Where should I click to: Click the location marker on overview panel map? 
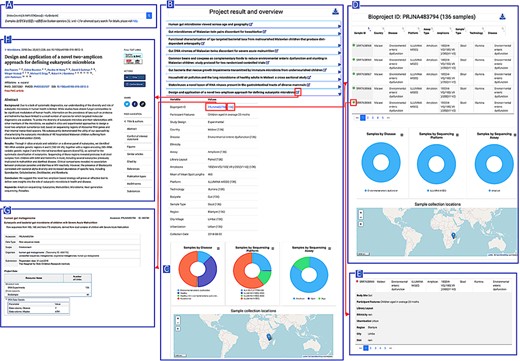coord(269,337)
